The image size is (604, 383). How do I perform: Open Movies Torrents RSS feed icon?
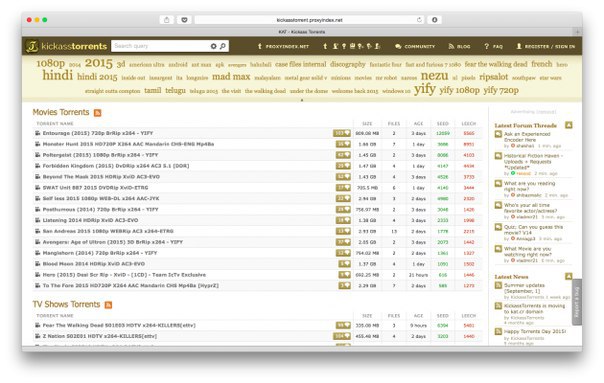pos(97,113)
